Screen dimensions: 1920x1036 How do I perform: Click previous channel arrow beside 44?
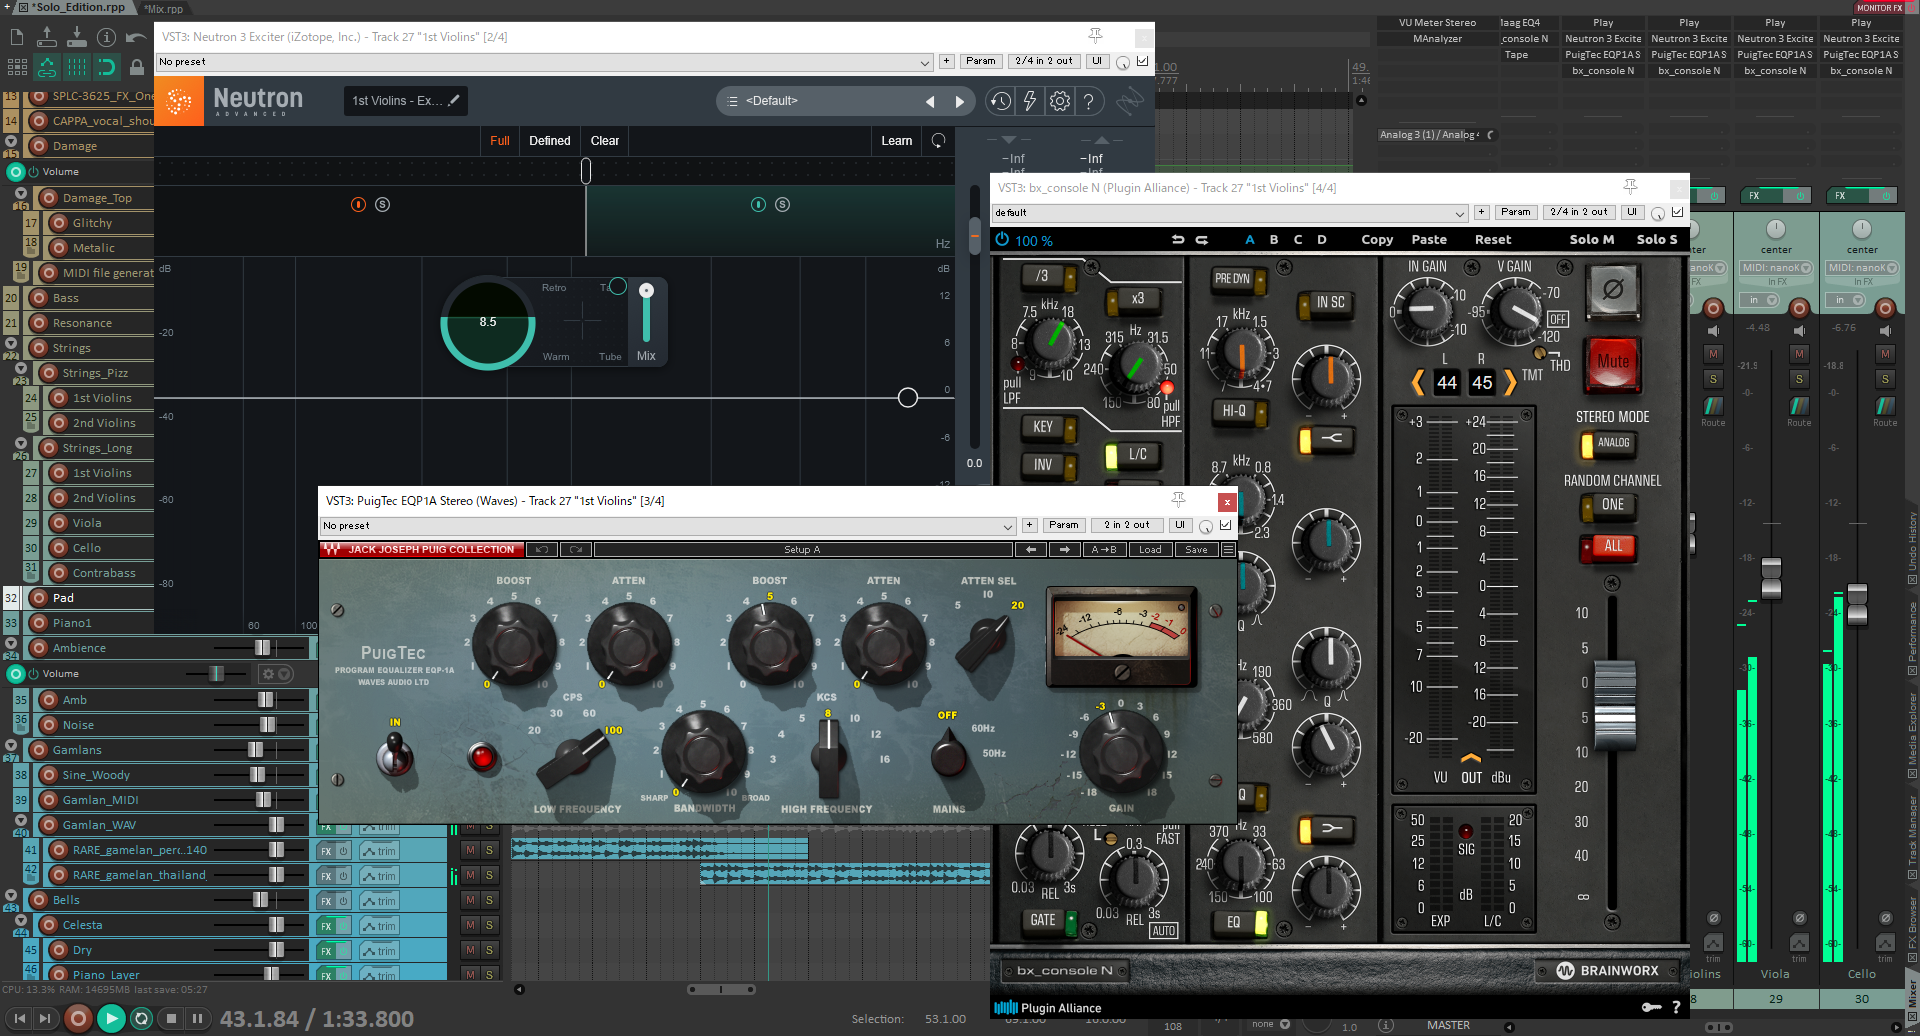[x=1418, y=382]
